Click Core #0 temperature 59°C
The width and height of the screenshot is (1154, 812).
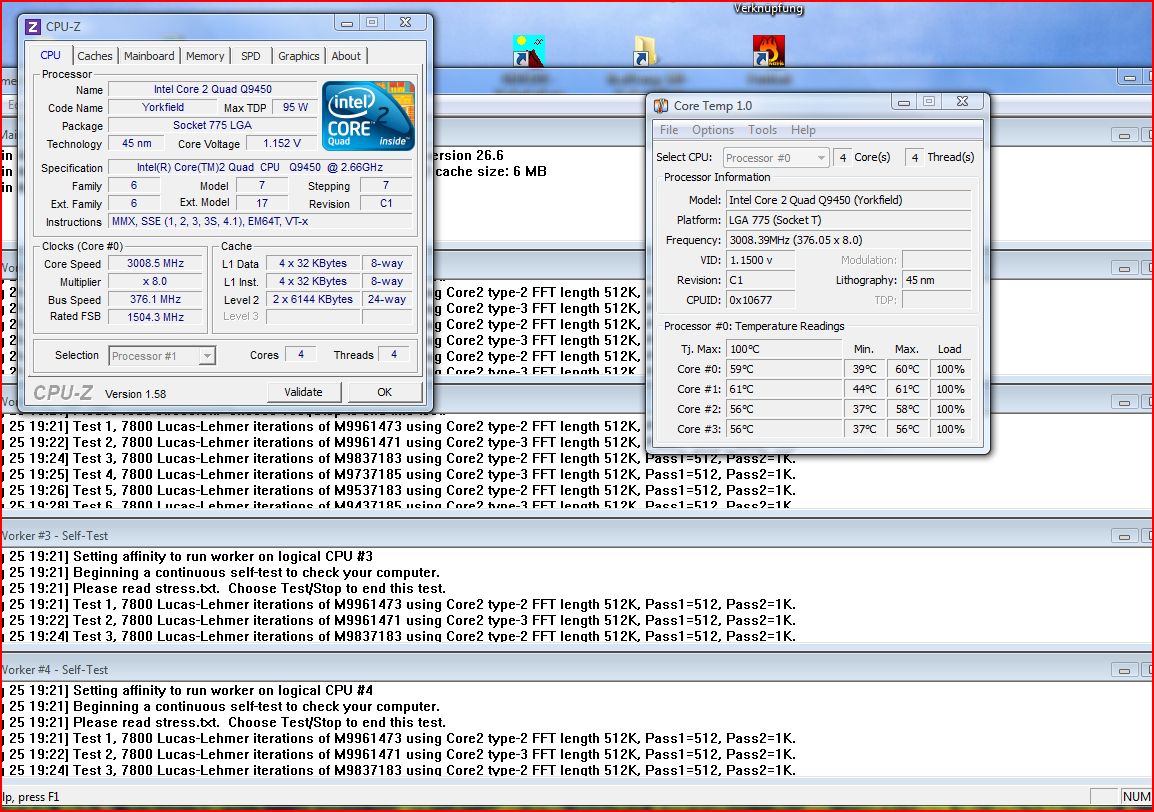pyautogui.click(x=784, y=369)
